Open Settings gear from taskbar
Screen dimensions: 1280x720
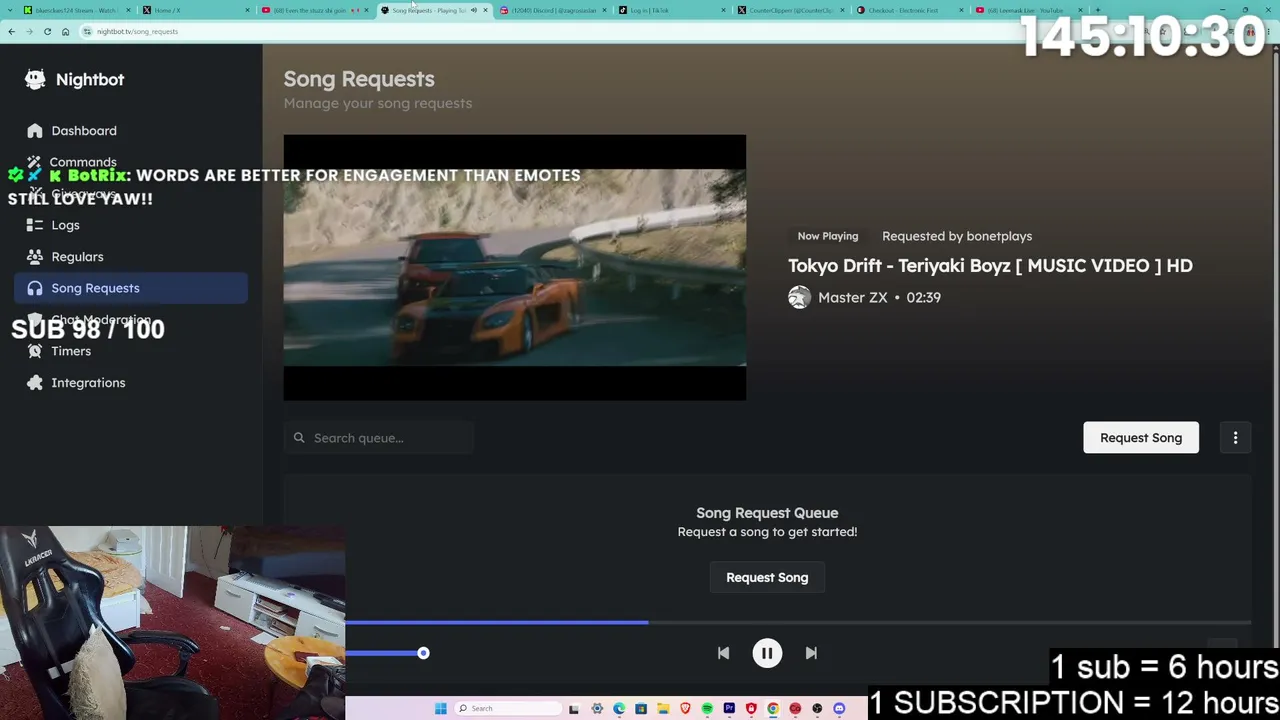(597, 709)
